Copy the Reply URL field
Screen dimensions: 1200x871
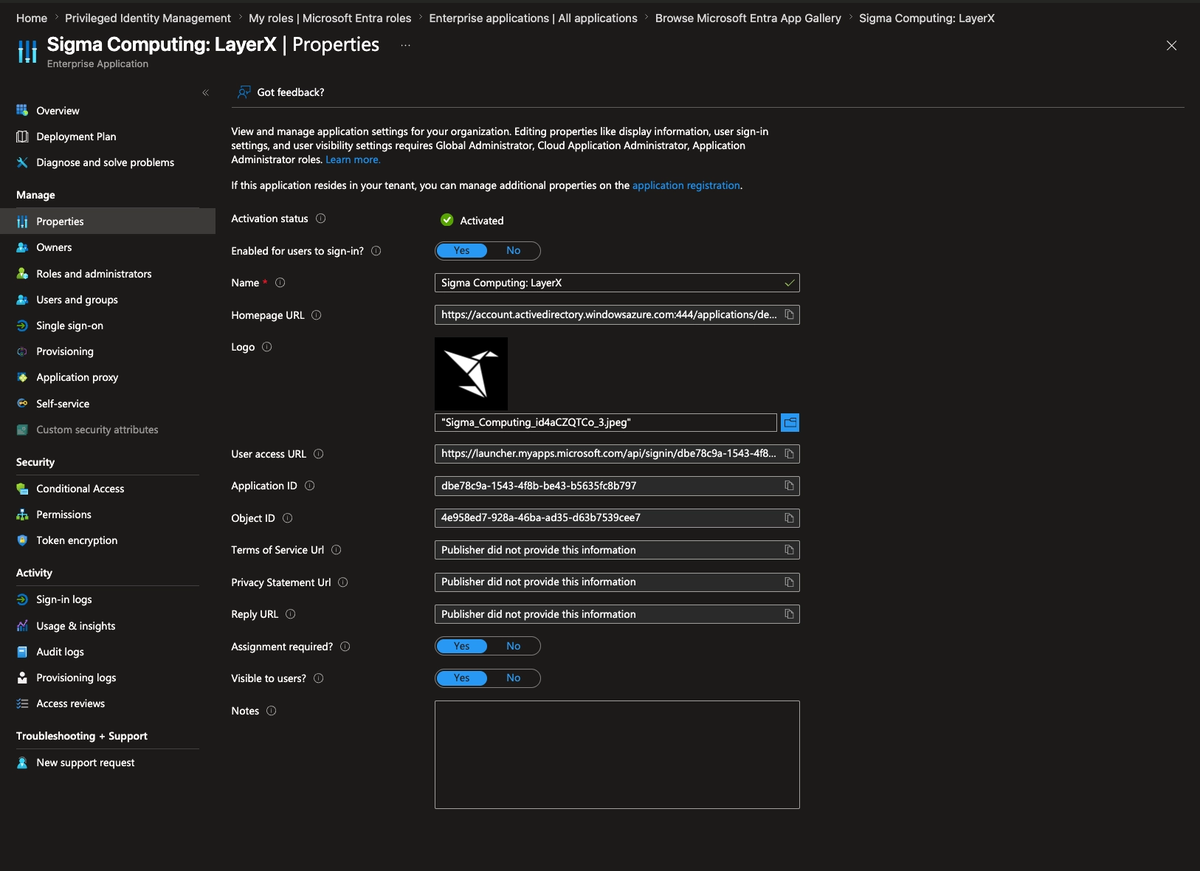pos(789,614)
